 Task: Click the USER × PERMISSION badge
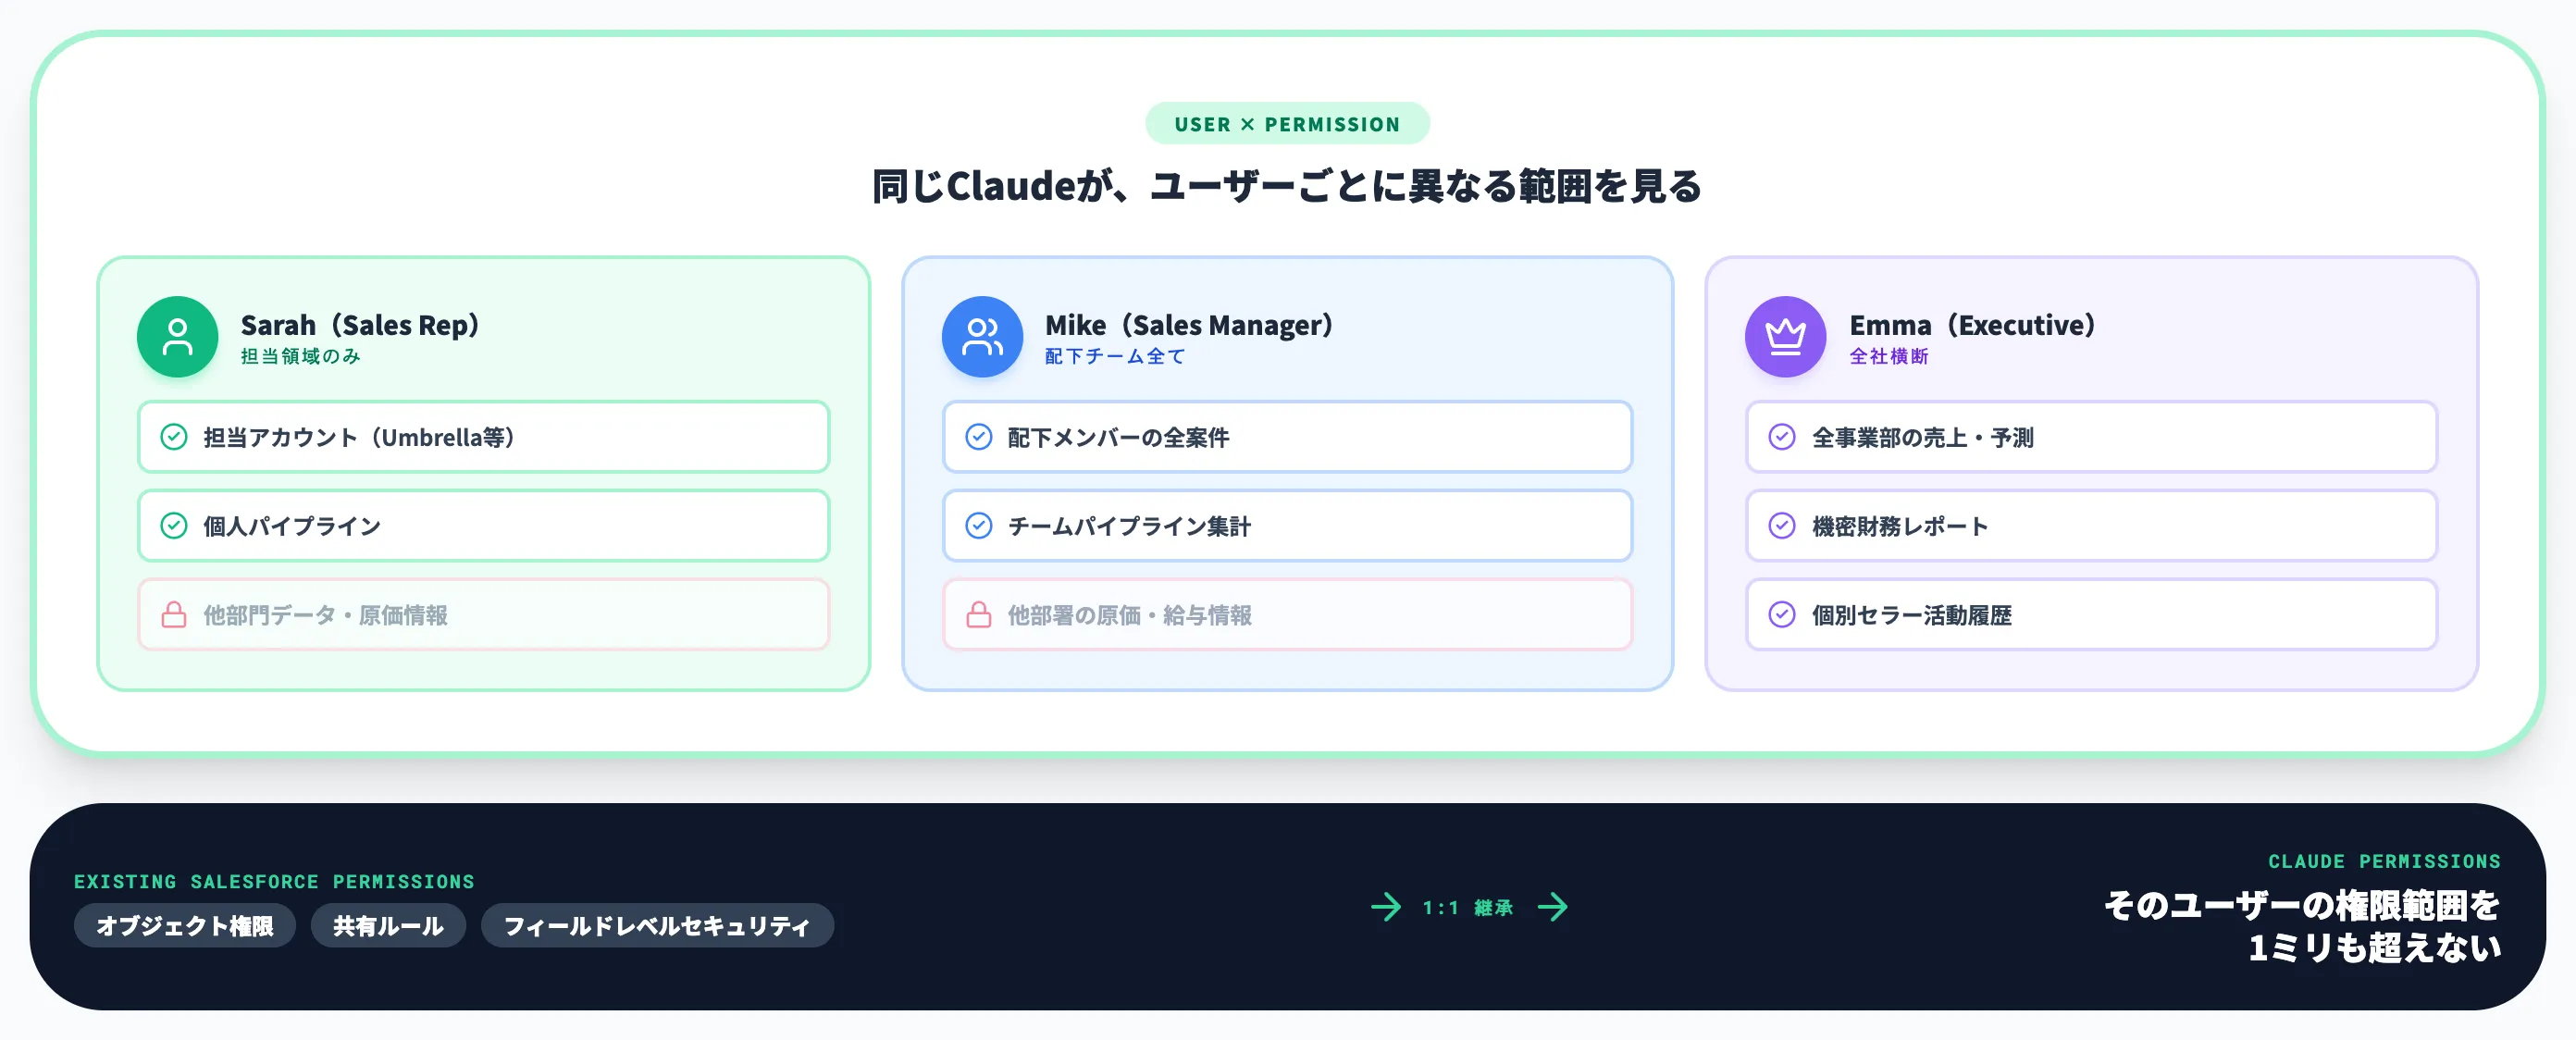pyautogui.click(x=1287, y=124)
